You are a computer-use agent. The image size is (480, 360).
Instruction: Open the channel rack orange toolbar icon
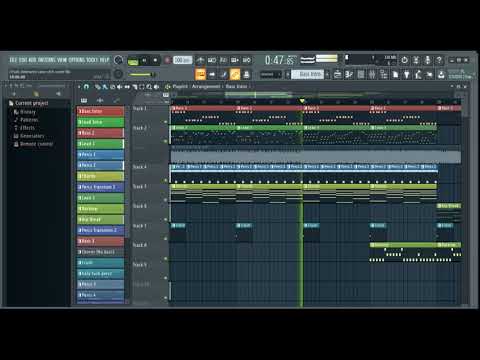coord(235,74)
